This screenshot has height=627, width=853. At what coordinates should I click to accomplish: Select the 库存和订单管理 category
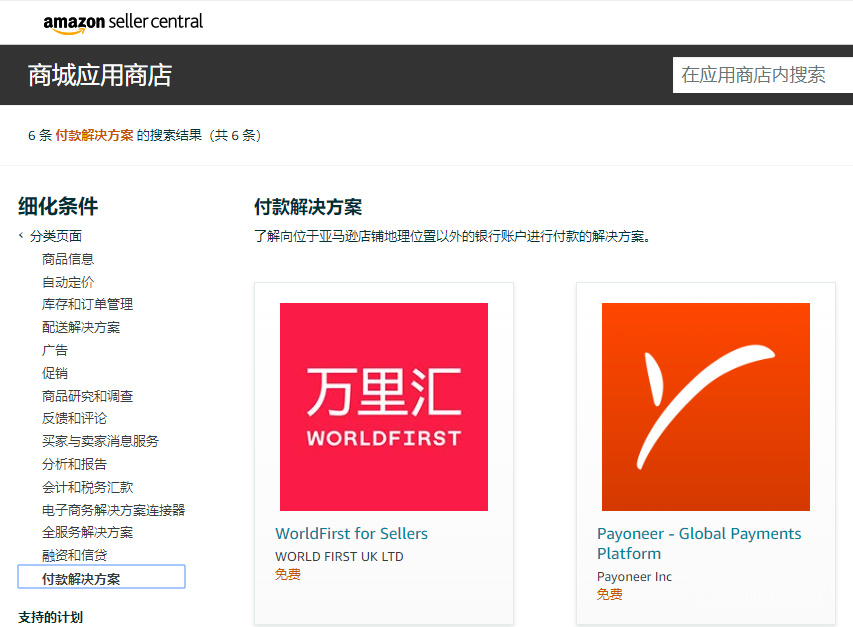88,304
